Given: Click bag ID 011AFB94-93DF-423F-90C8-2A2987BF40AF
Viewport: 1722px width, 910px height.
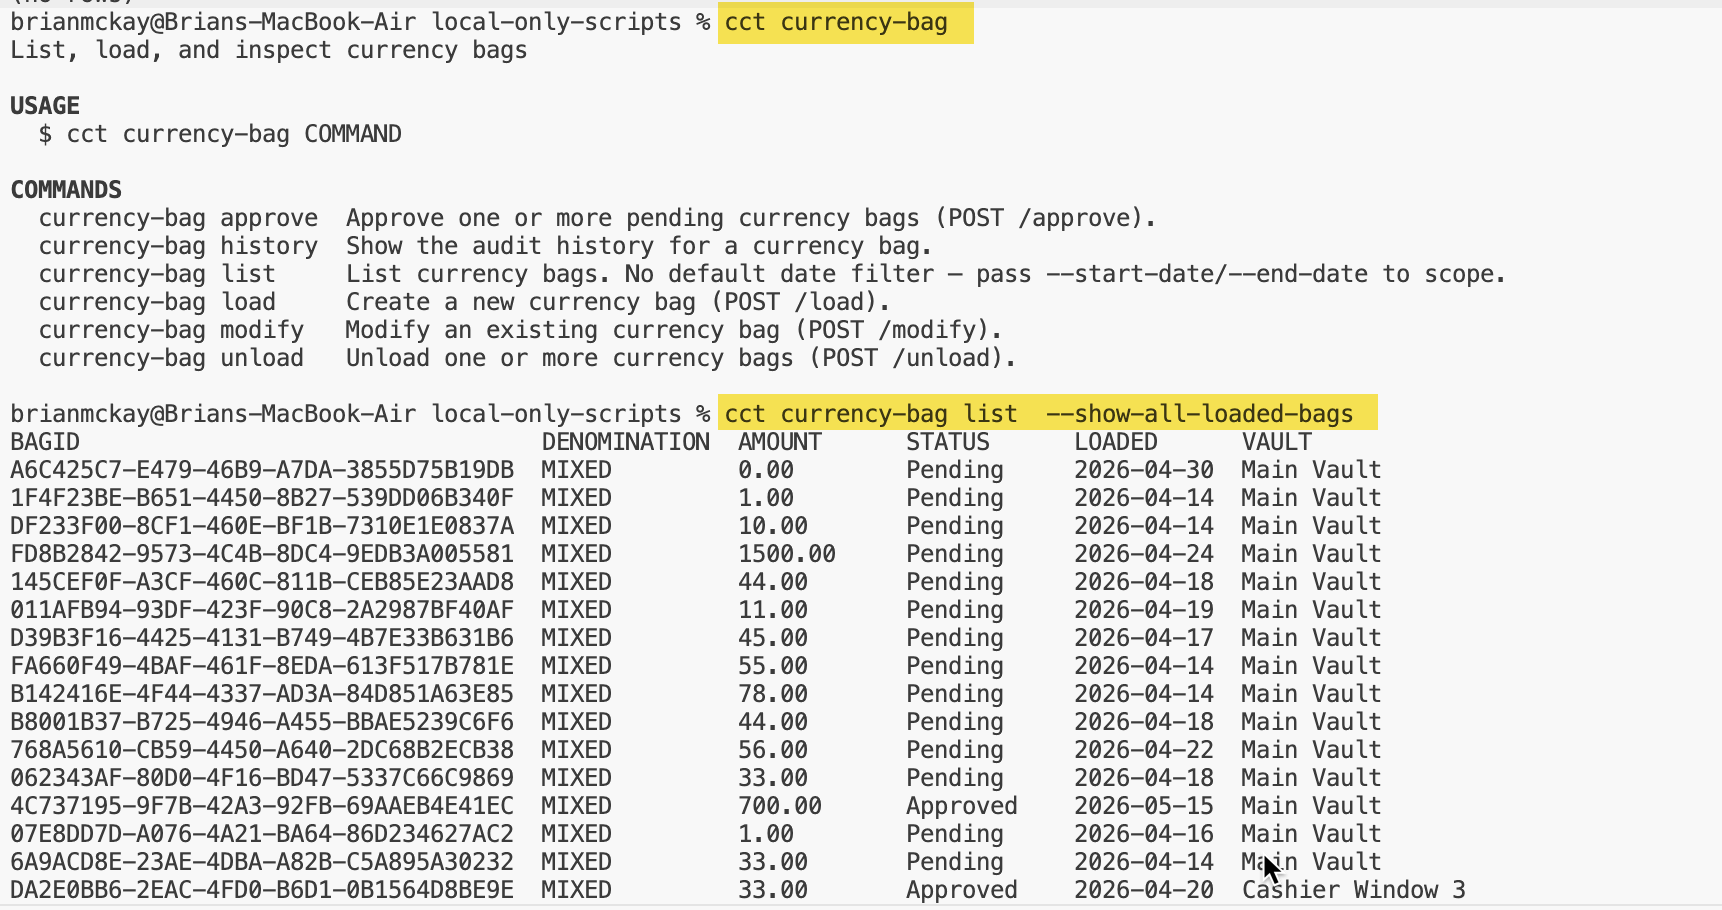Looking at the screenshot, I should pos(262,610).
